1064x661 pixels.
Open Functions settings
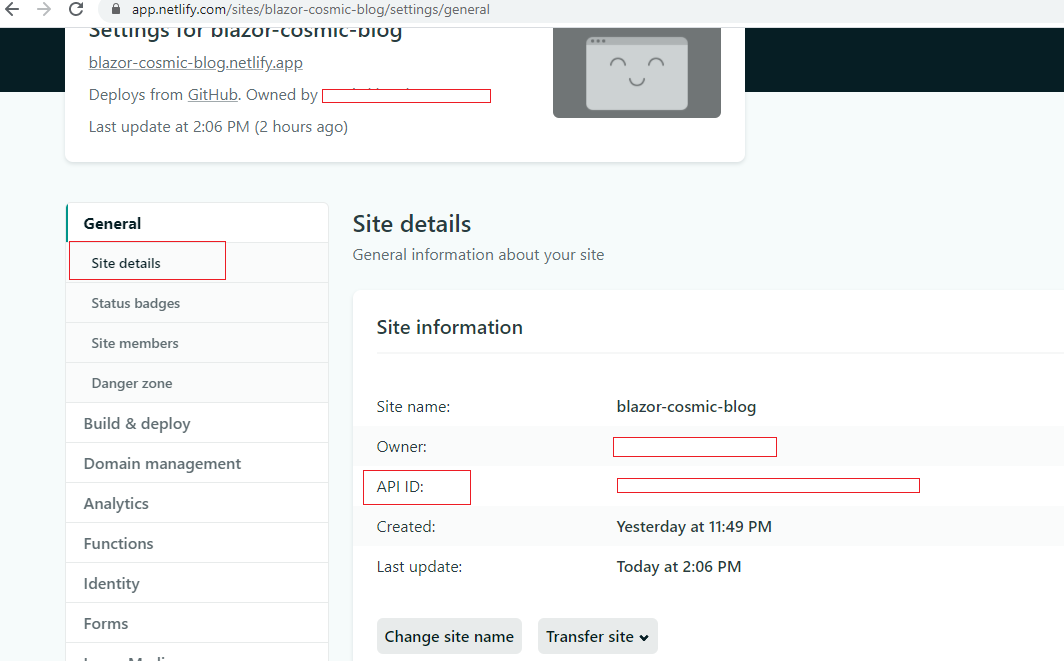[197, 544]
